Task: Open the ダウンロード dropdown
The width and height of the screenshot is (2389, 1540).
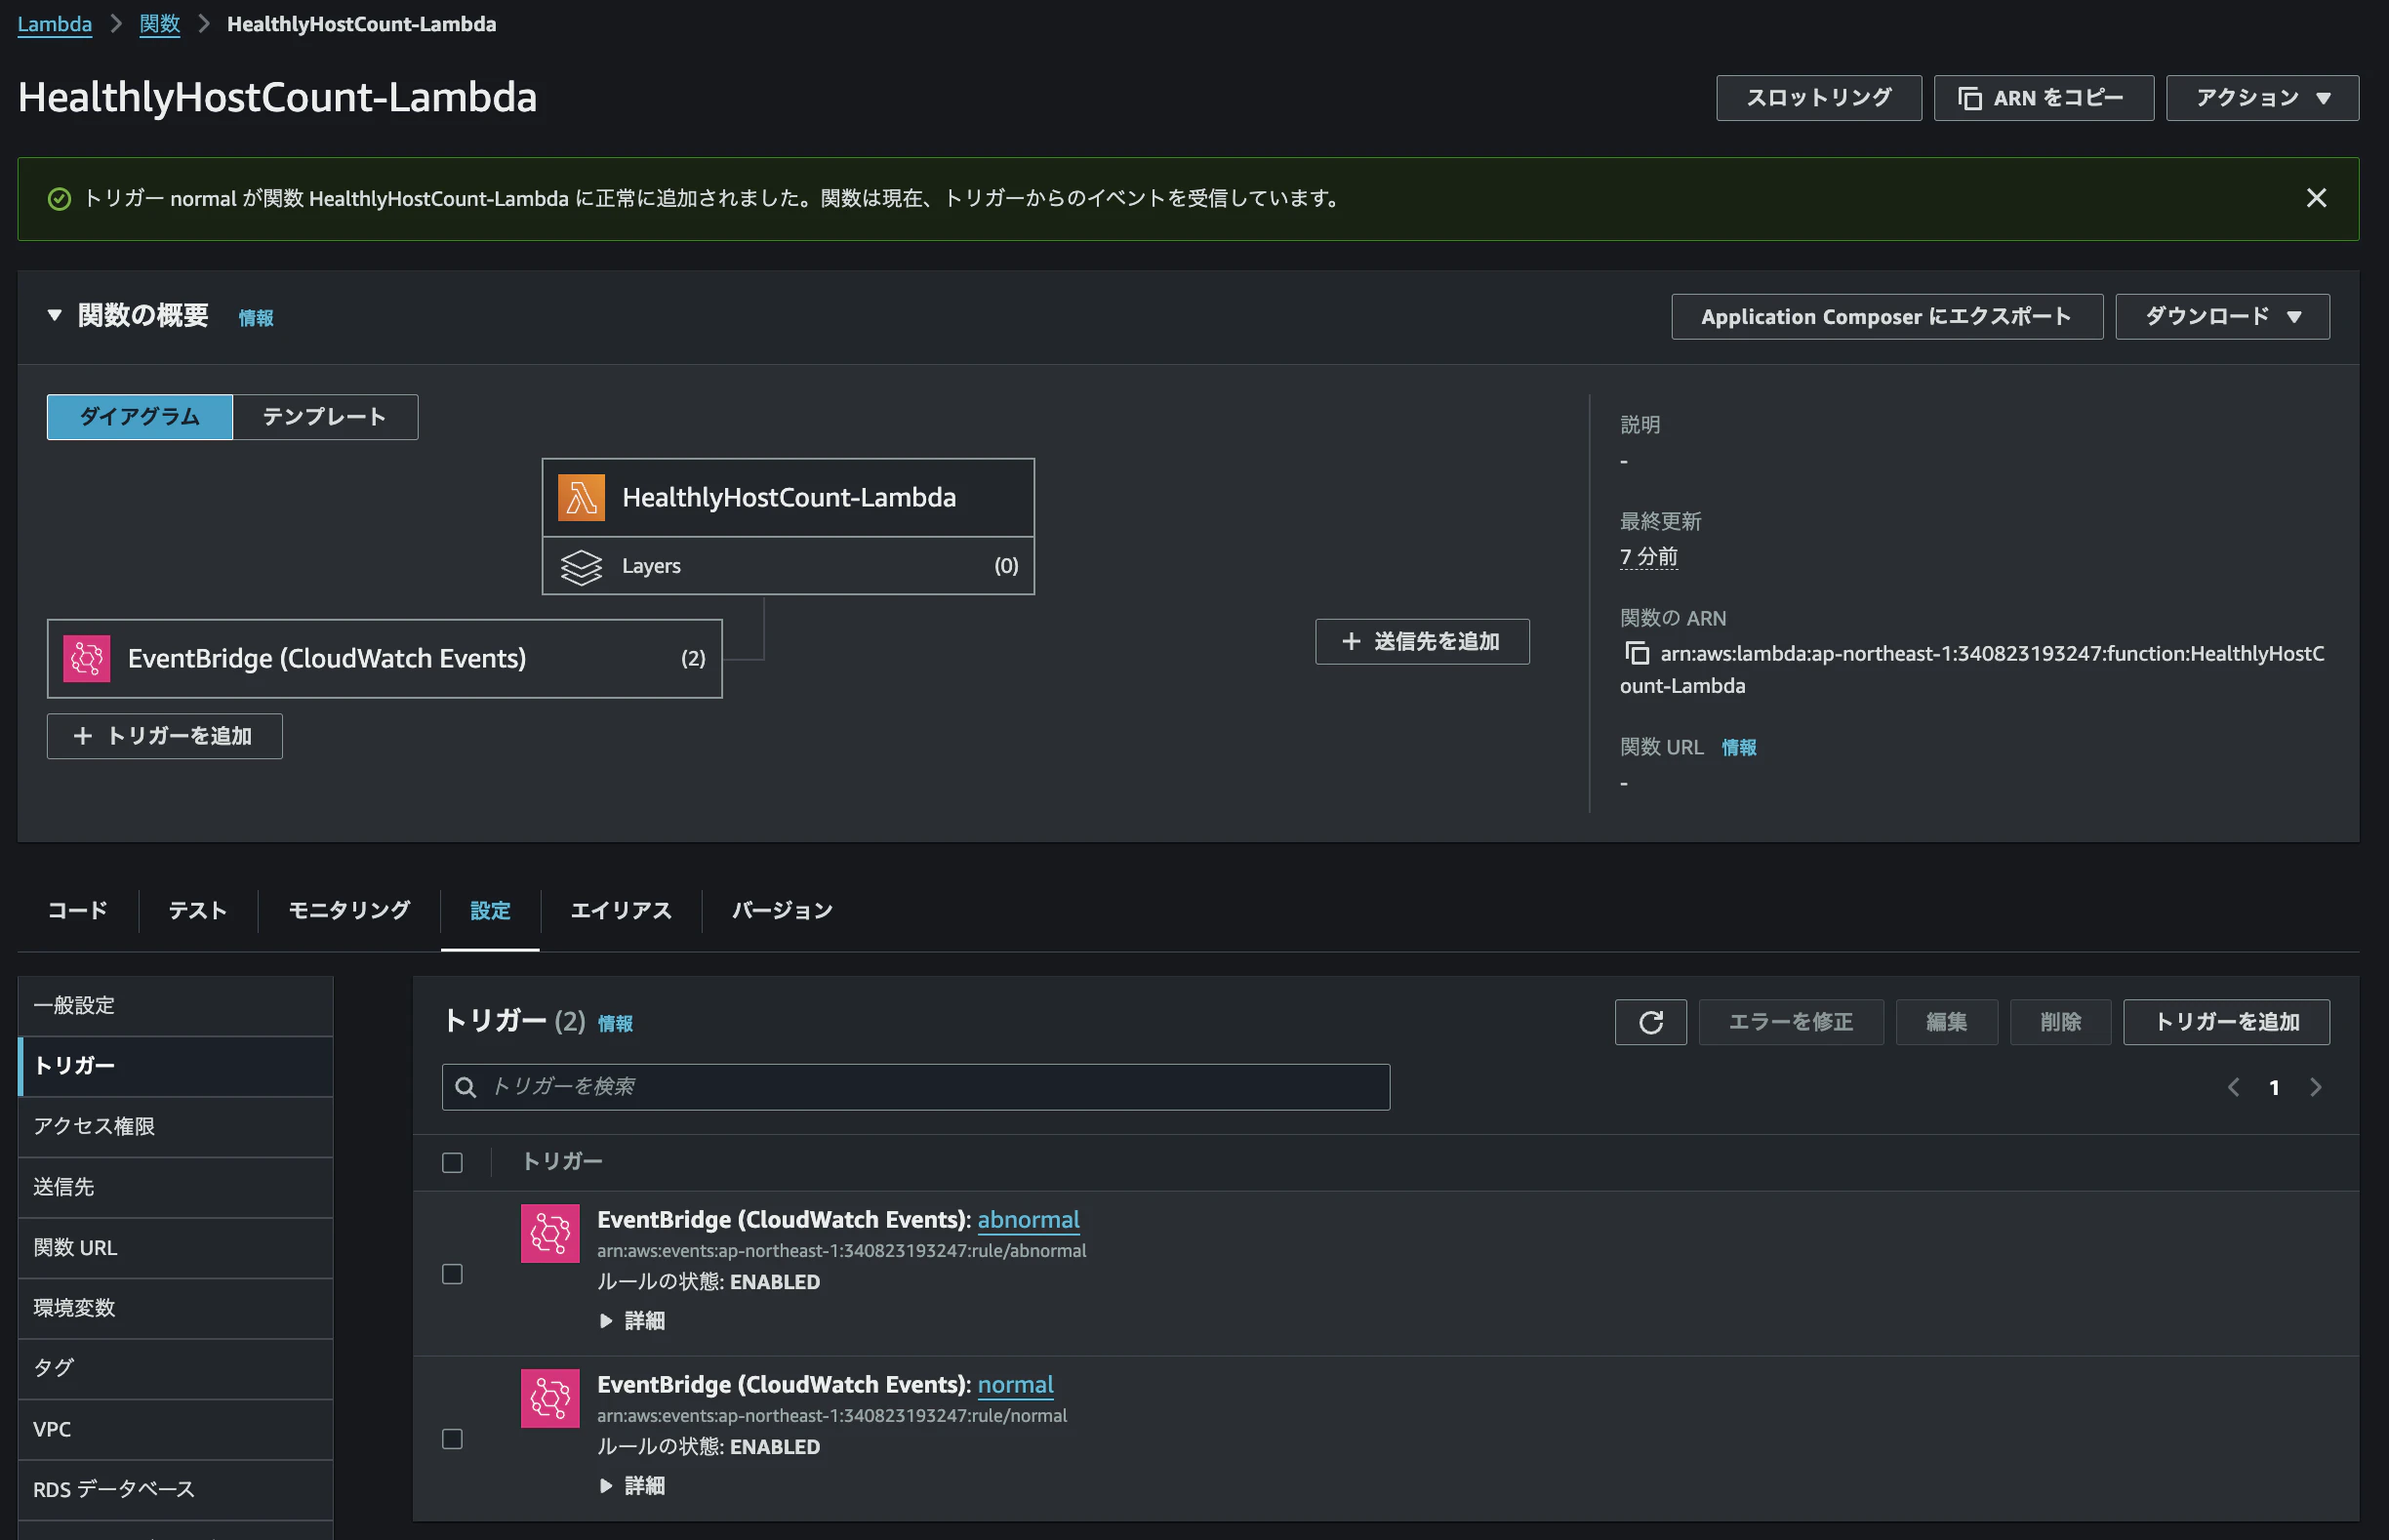Action: [x=2222, y=317]
